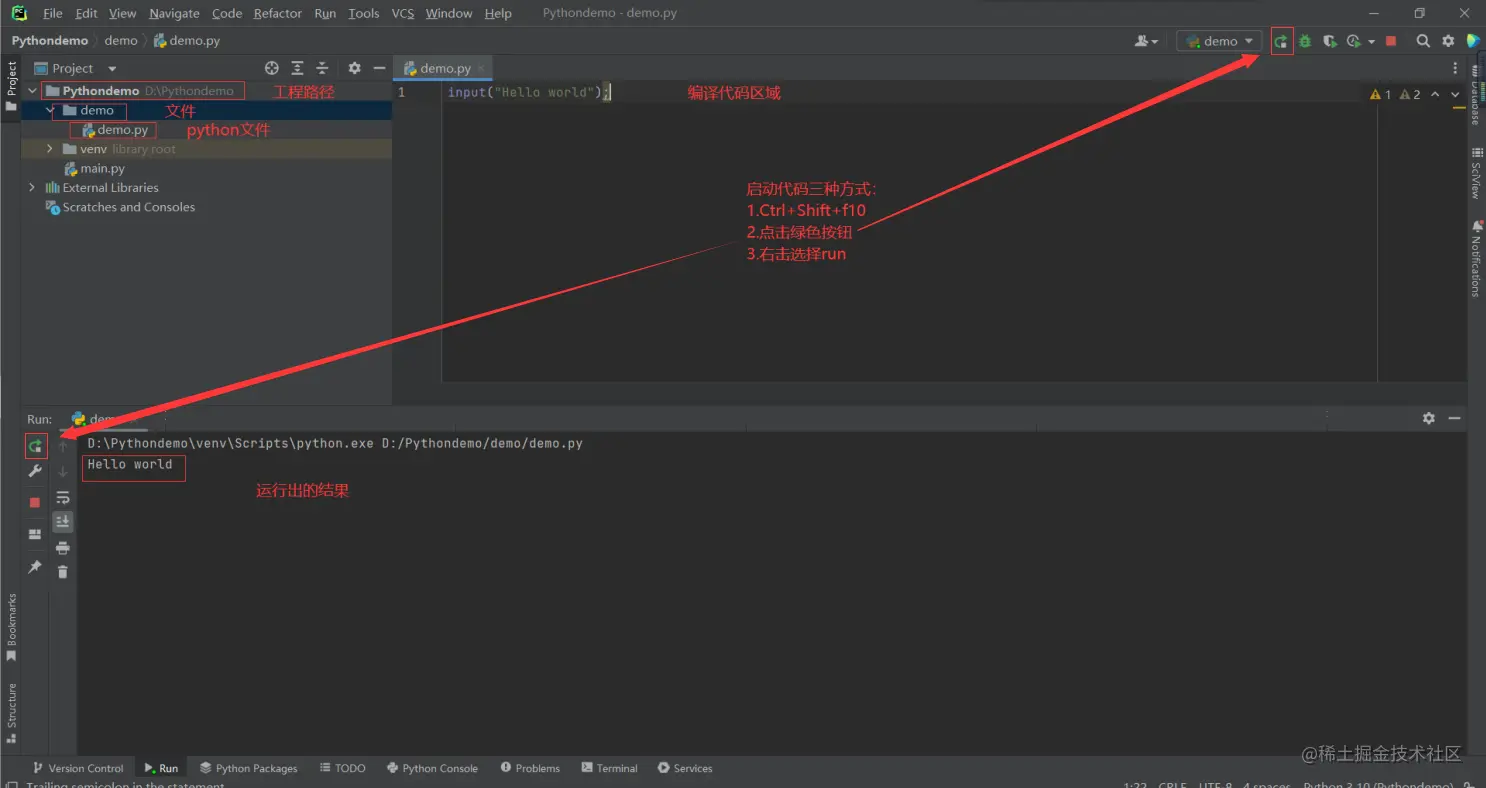The height and width of the screenshot is (788, 1486).
Task: Open editor tabs more-options vertical dots
Action: (x=1455, y=68)
